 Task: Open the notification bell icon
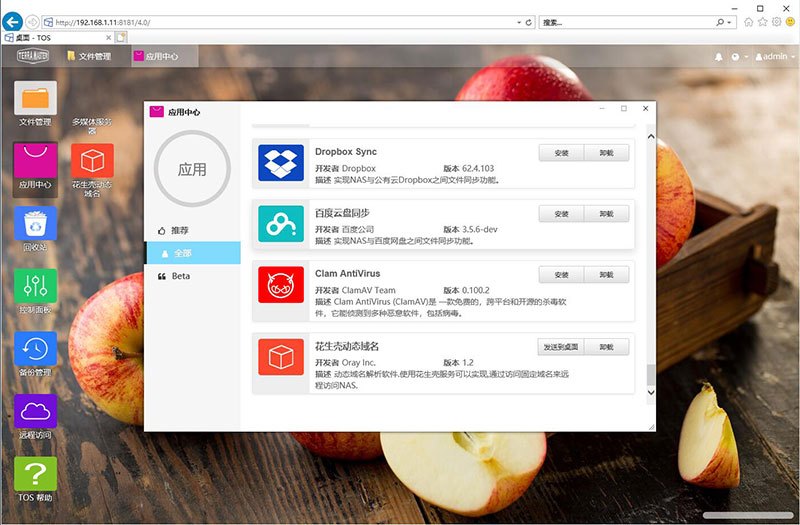[718, 57]
